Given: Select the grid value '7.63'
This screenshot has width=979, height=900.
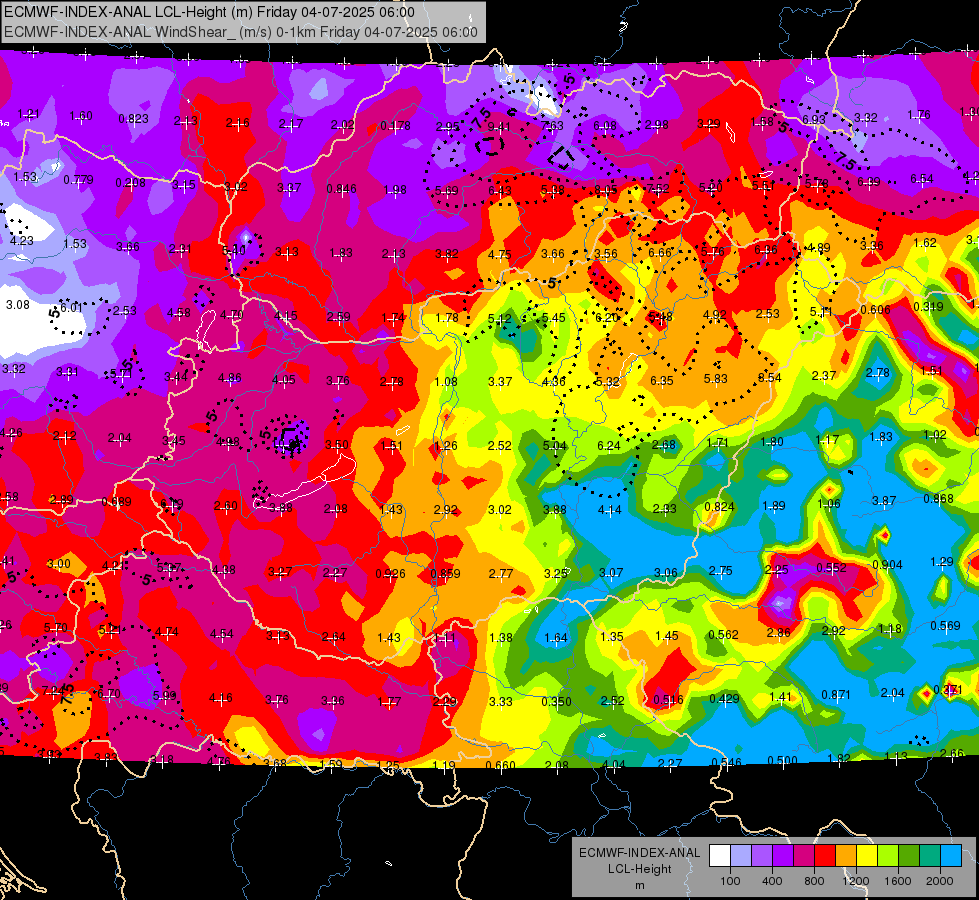Looking at the screenshot, I should (552, 126).
